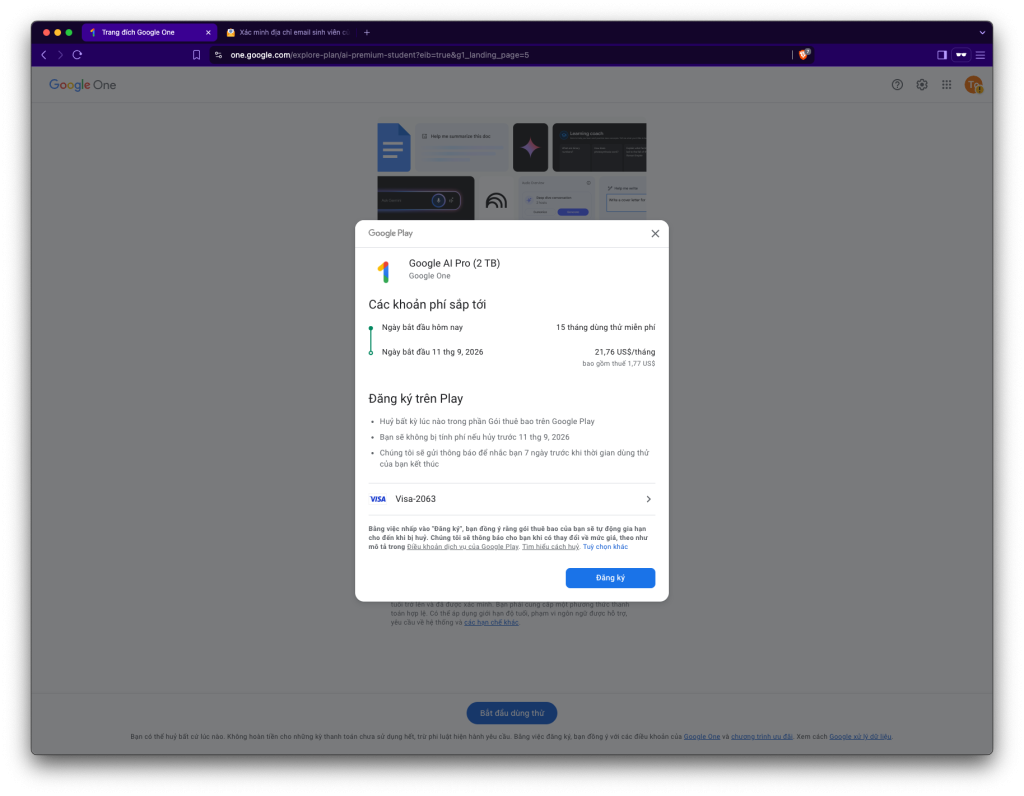Screen dimensions: 1024x796
Task: Reload the current page
Action: pos(77,55)
